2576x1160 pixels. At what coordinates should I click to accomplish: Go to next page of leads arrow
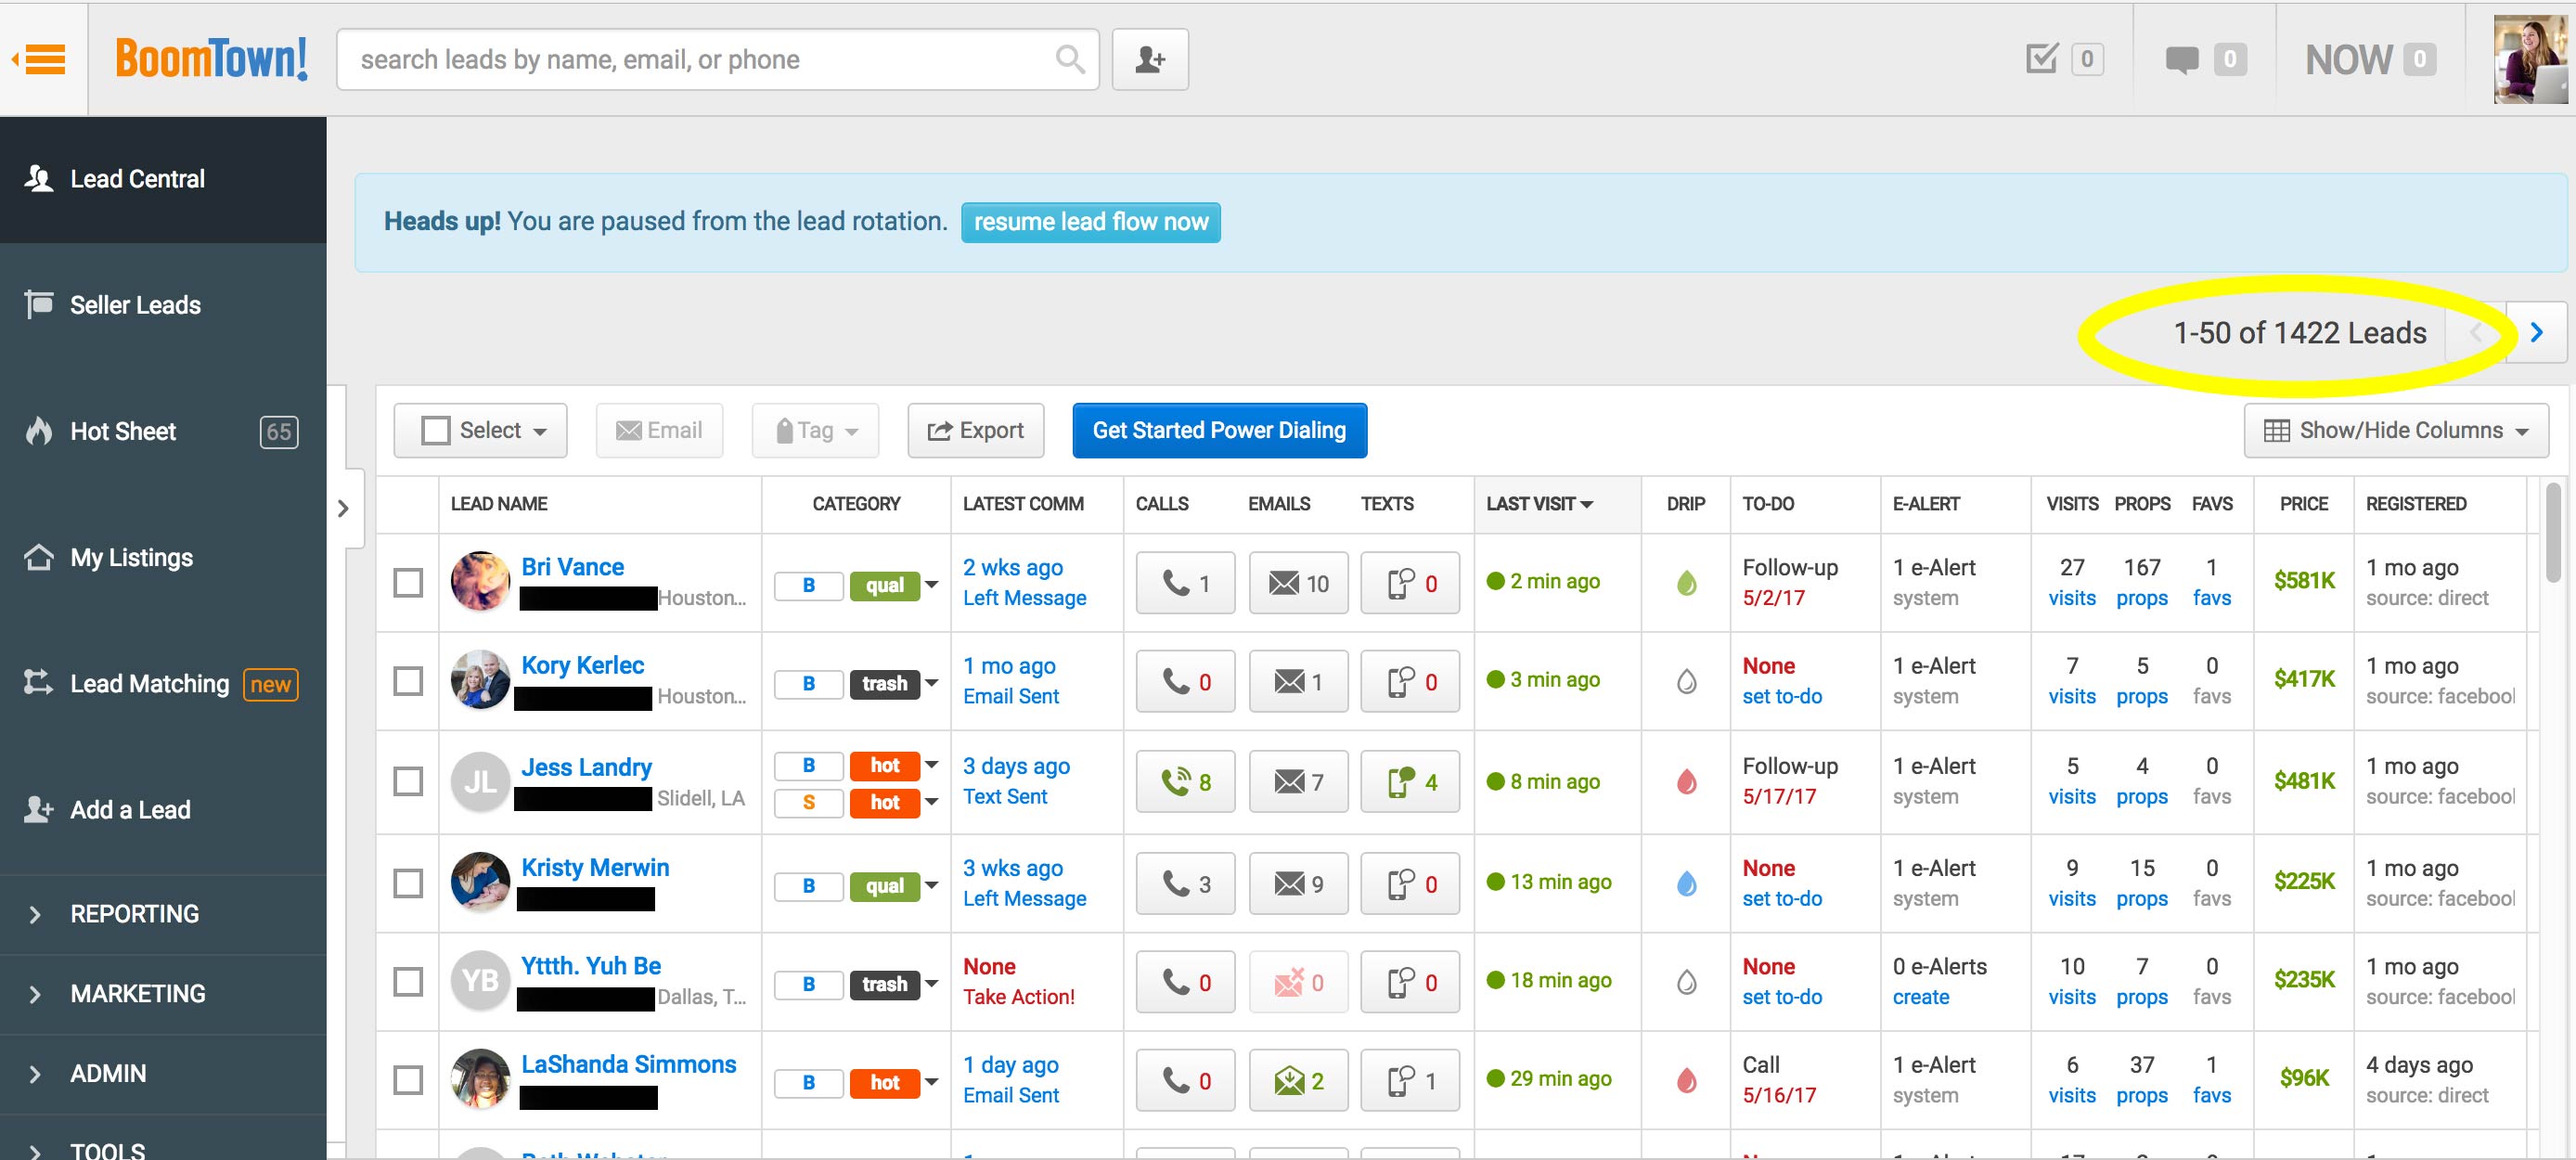pos(2537,333)
